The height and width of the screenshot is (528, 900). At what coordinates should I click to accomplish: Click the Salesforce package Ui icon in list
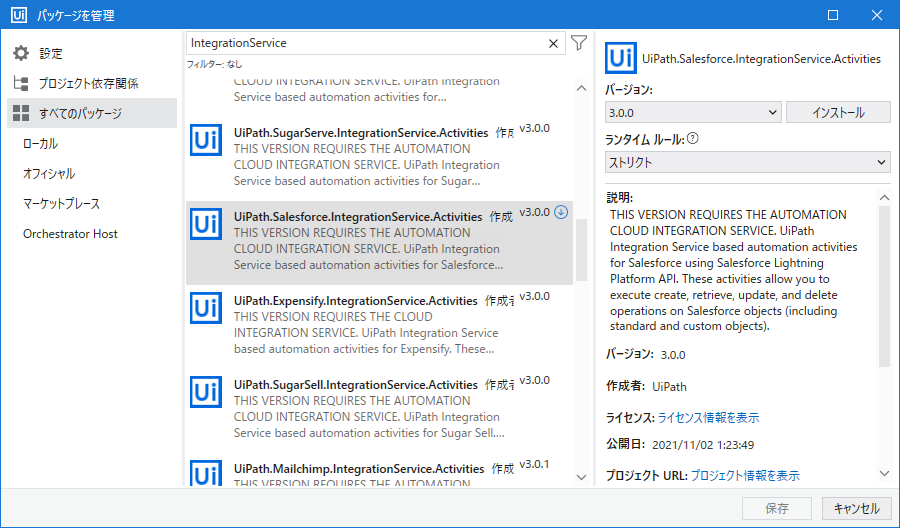[x=206, y=224]
